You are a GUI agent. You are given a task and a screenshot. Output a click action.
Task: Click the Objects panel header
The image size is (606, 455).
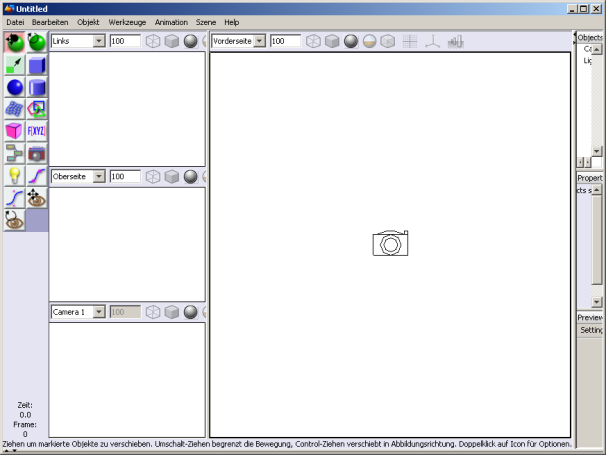click(x=590, y=37)
